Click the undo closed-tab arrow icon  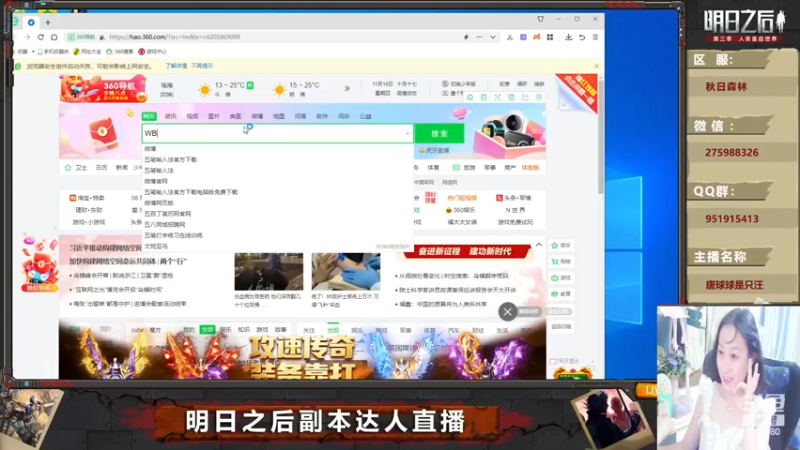coord(582,37)
